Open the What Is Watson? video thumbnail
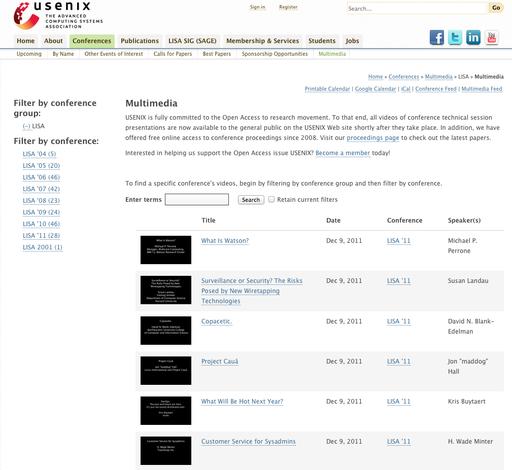Viewport: 512px width, 470px height. click(x=166, y=250)
